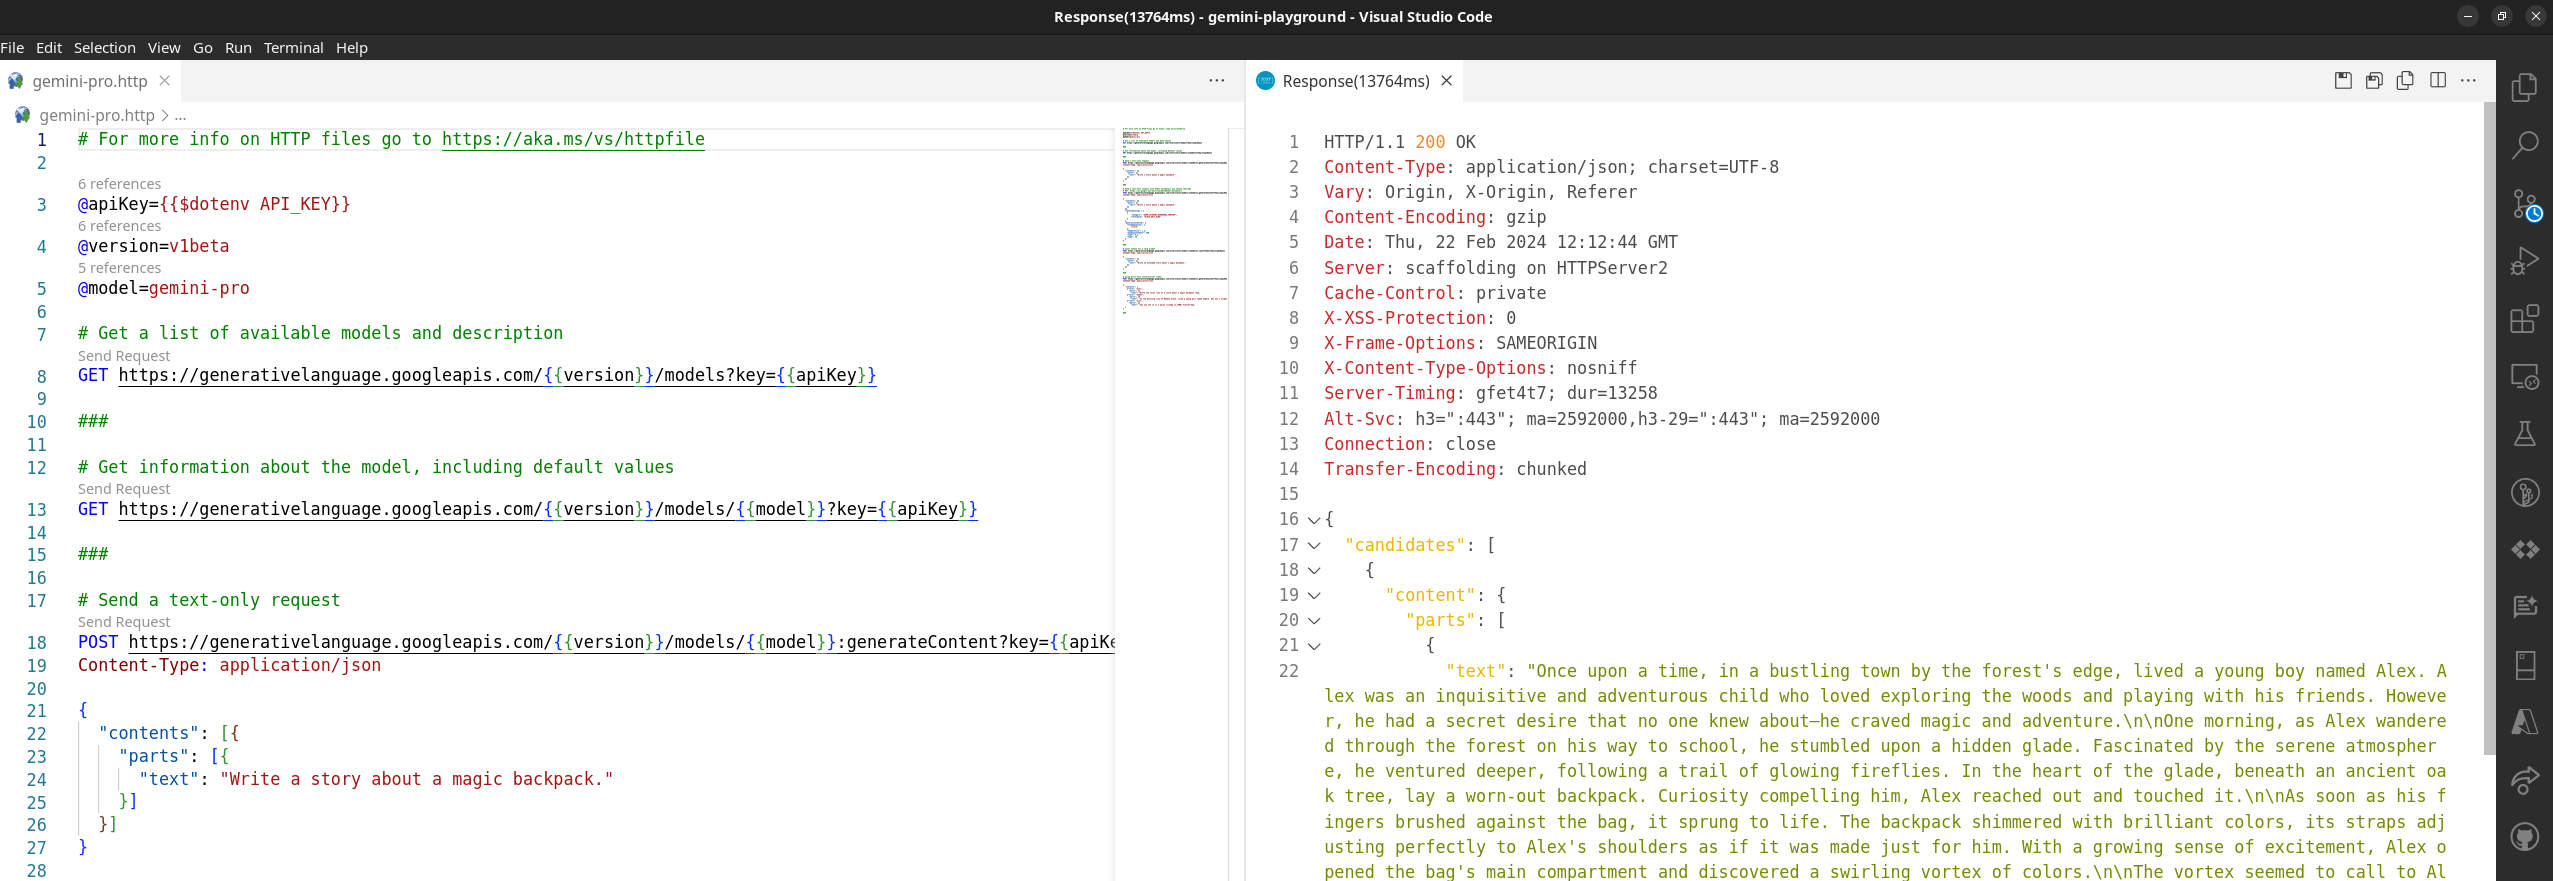Close the gemini-pro.http tab
This screenshot has width=2553, height=881.
[x=165, y=81]
